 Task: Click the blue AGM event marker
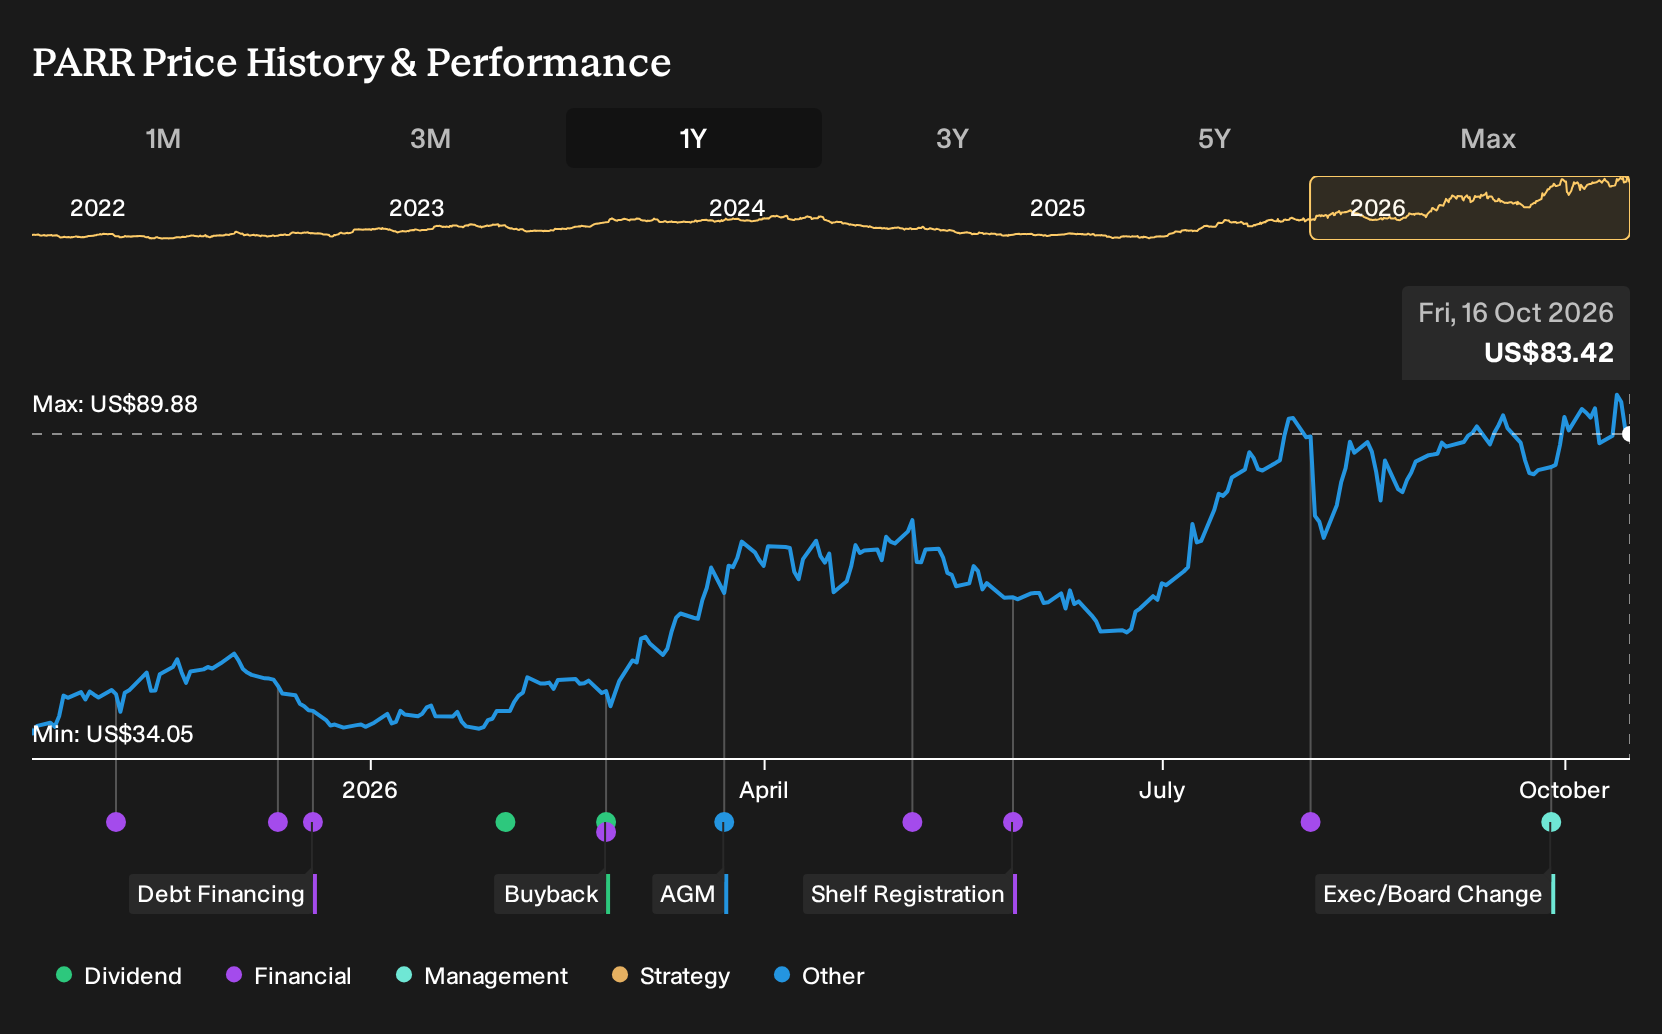[724, 822]
